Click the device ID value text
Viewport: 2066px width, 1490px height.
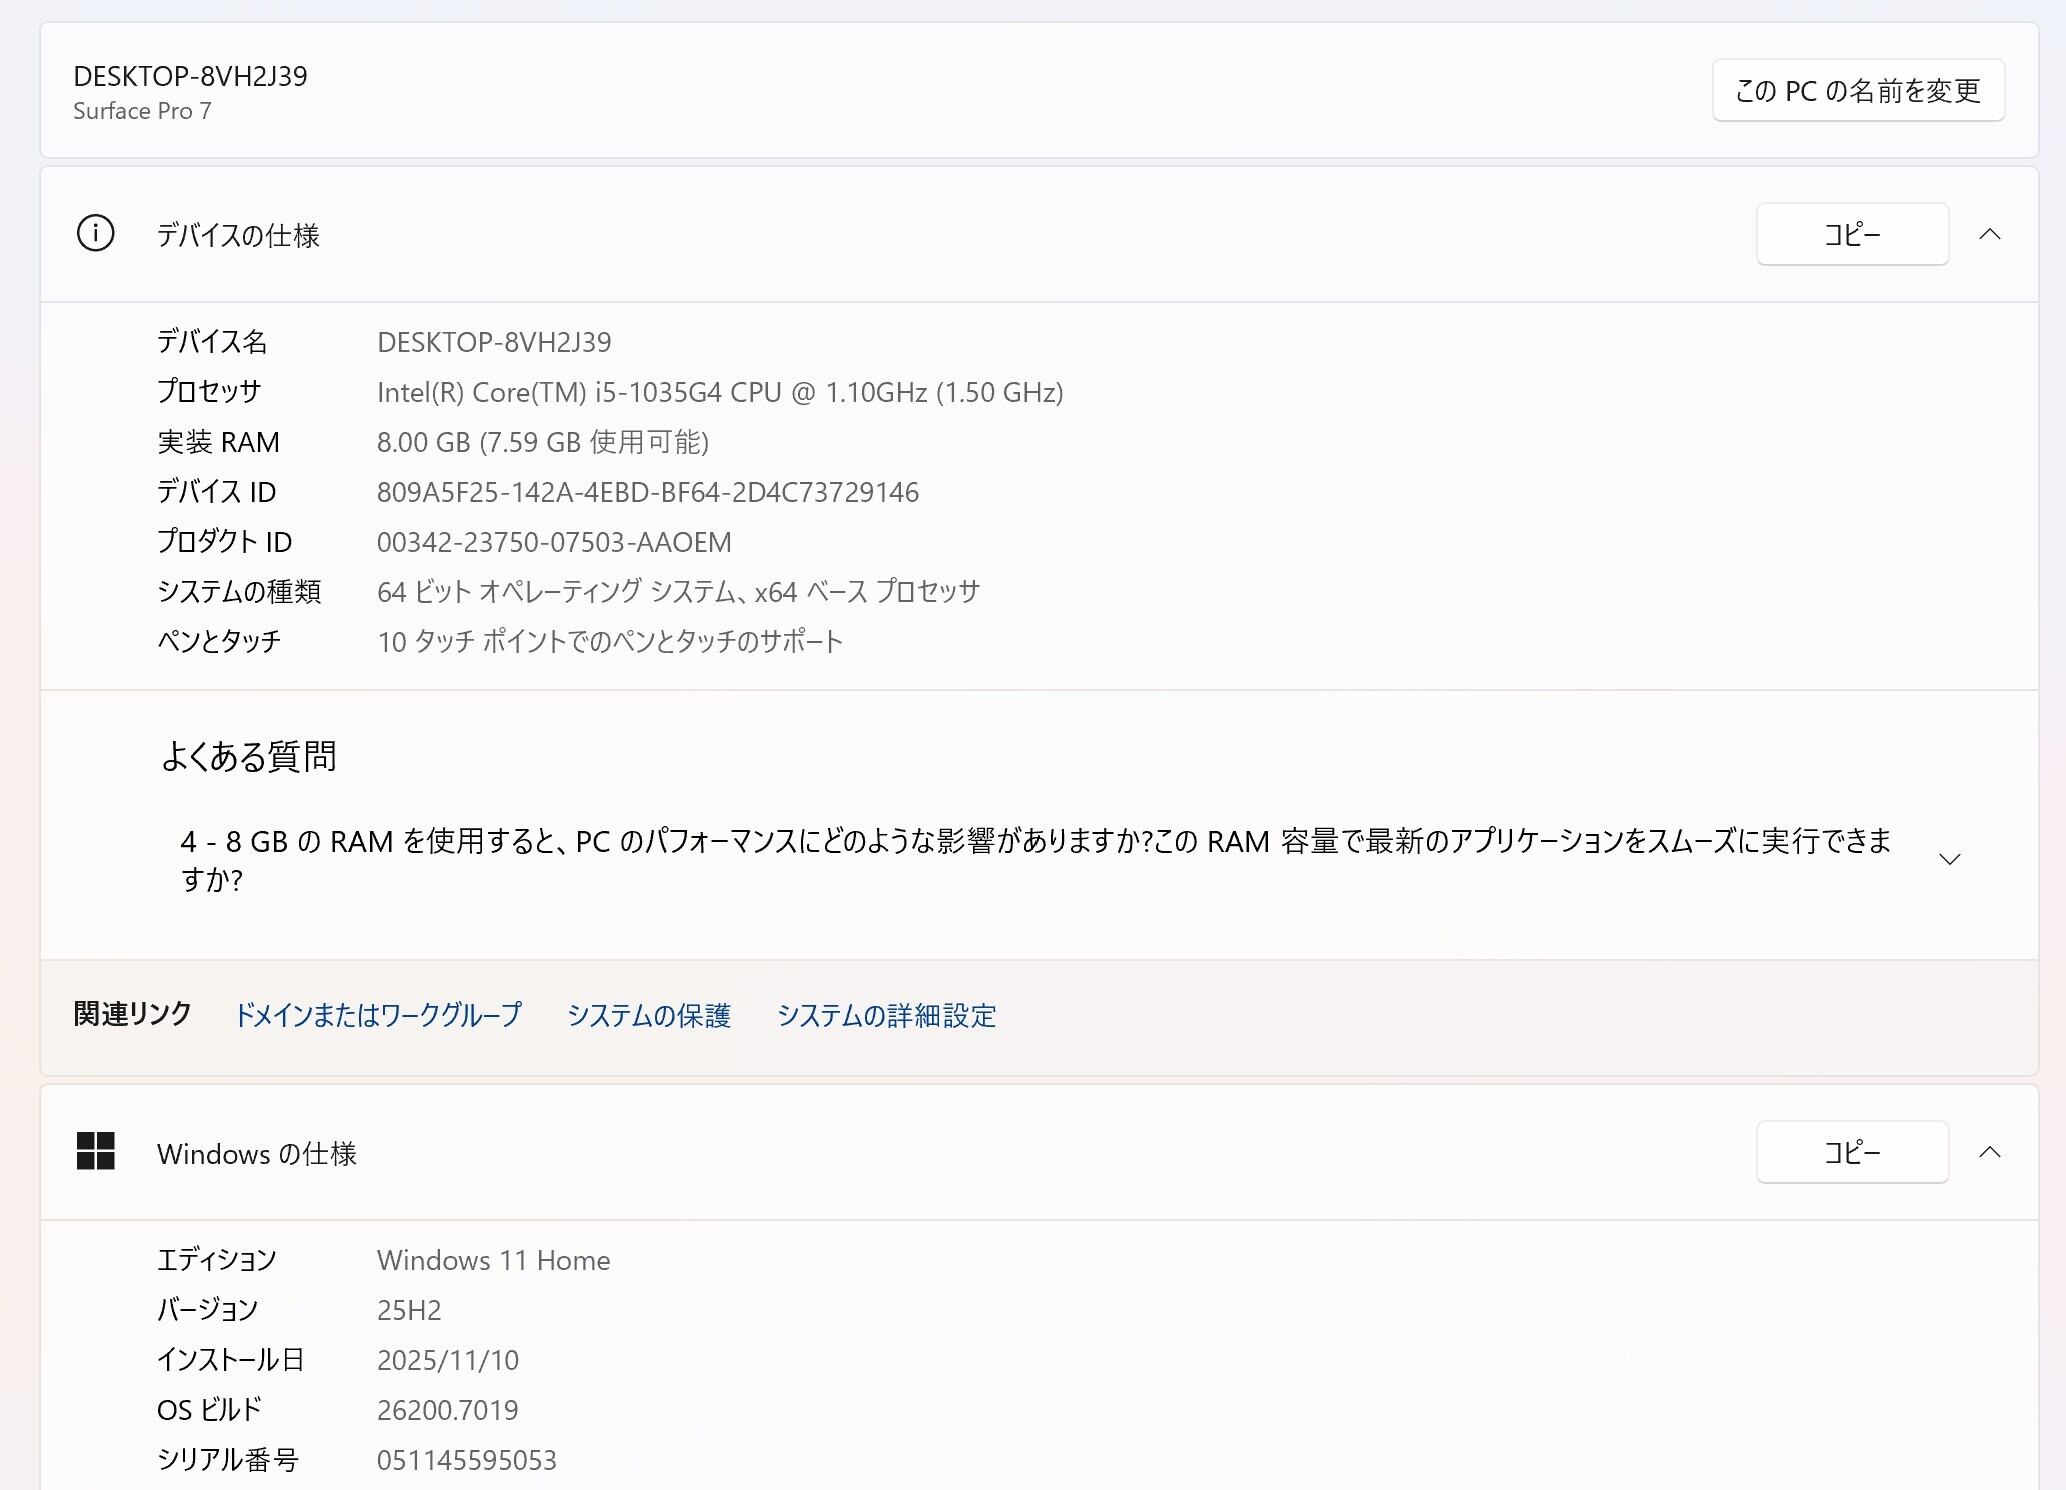tap(647, 492)
